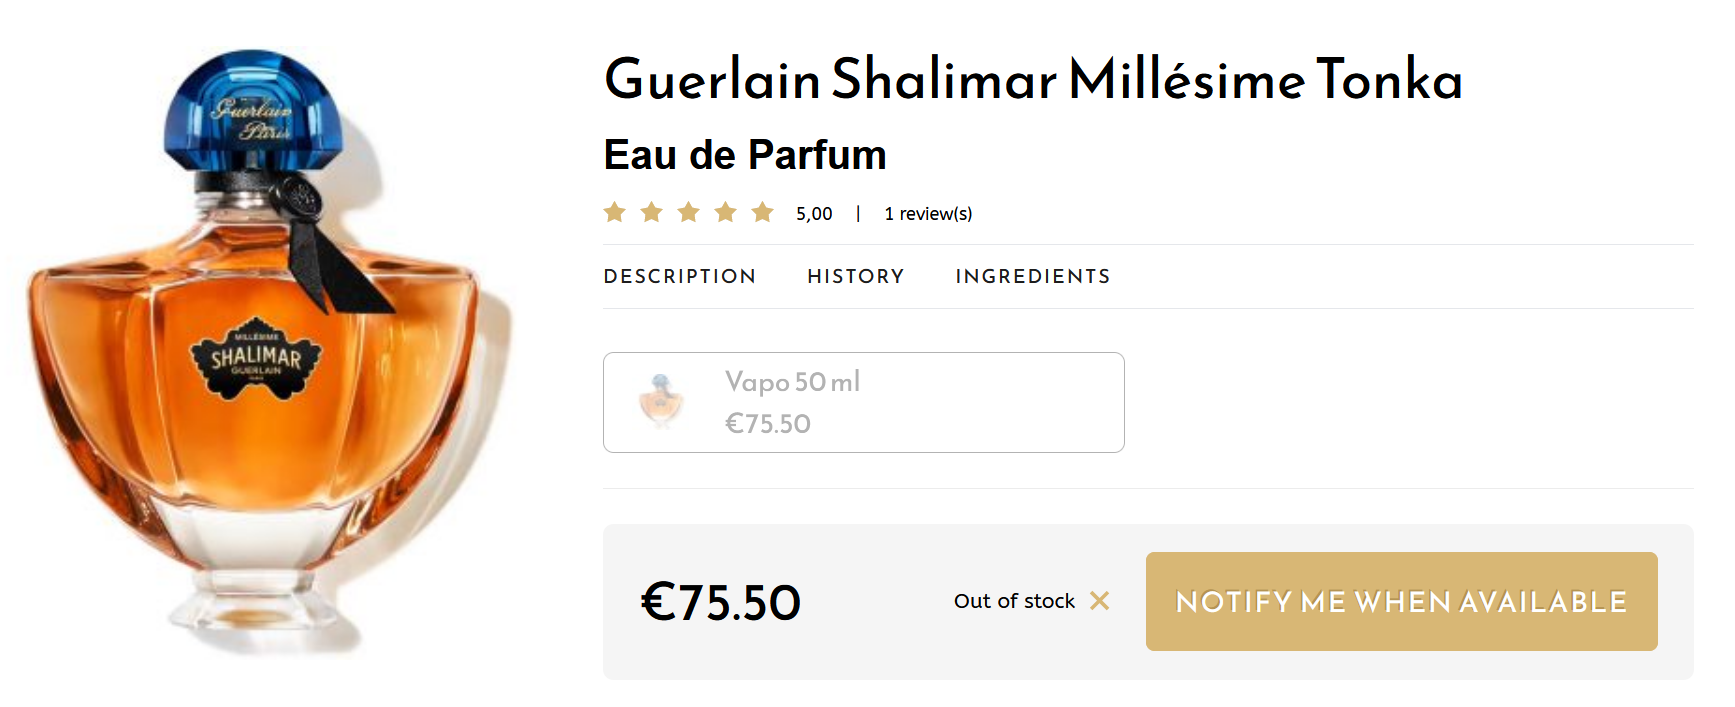Select the Vapo 50 ml size option
Image resolution: width=1735 pixels, height=707 pixels.
[x=863, y=402]
